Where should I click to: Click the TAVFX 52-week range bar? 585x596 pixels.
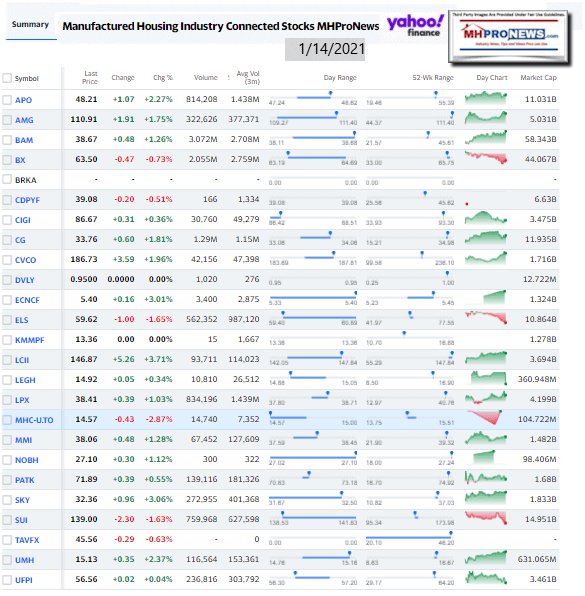[x=409, y=538]
